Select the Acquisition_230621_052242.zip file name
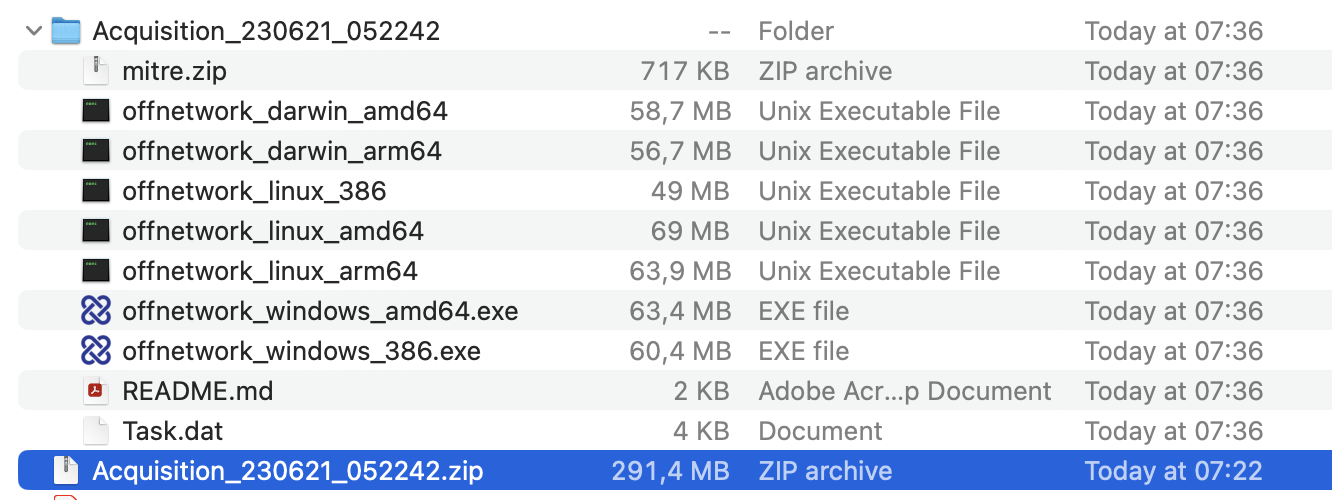Screen dimensions: 1332x500 (288, 471)
